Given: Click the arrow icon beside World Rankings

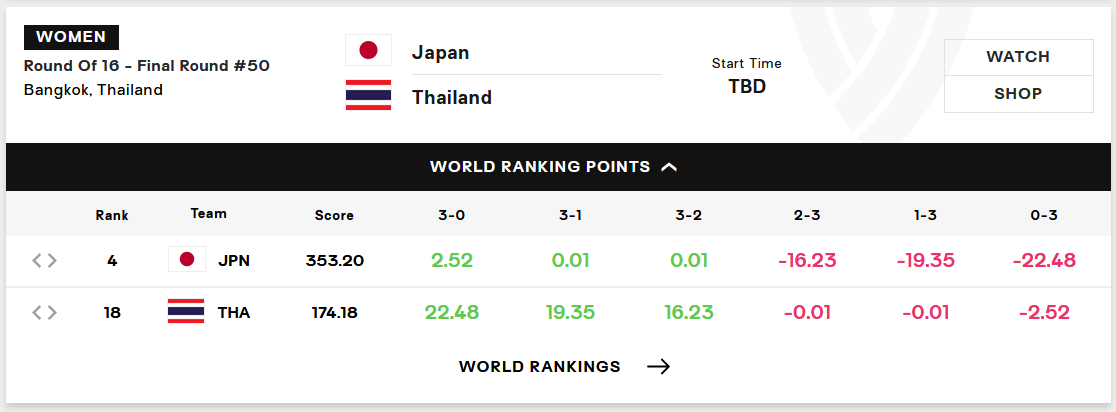Looking at the screenshot, I should point(658,366).
